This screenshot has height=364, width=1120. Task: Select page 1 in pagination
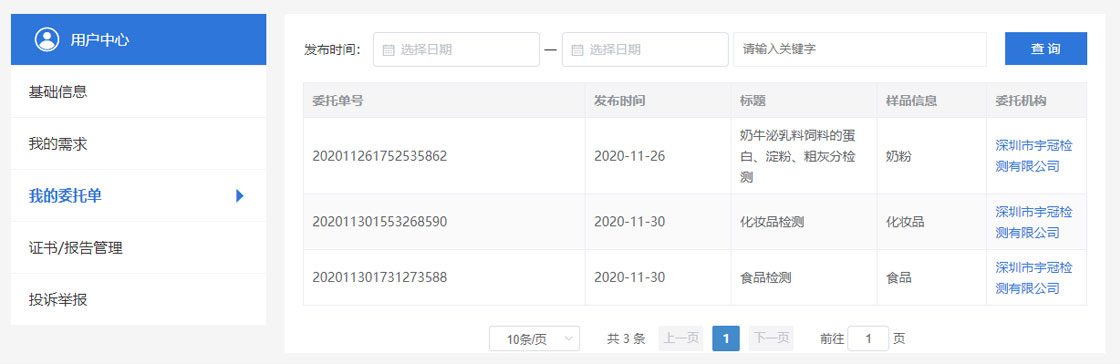726,338
